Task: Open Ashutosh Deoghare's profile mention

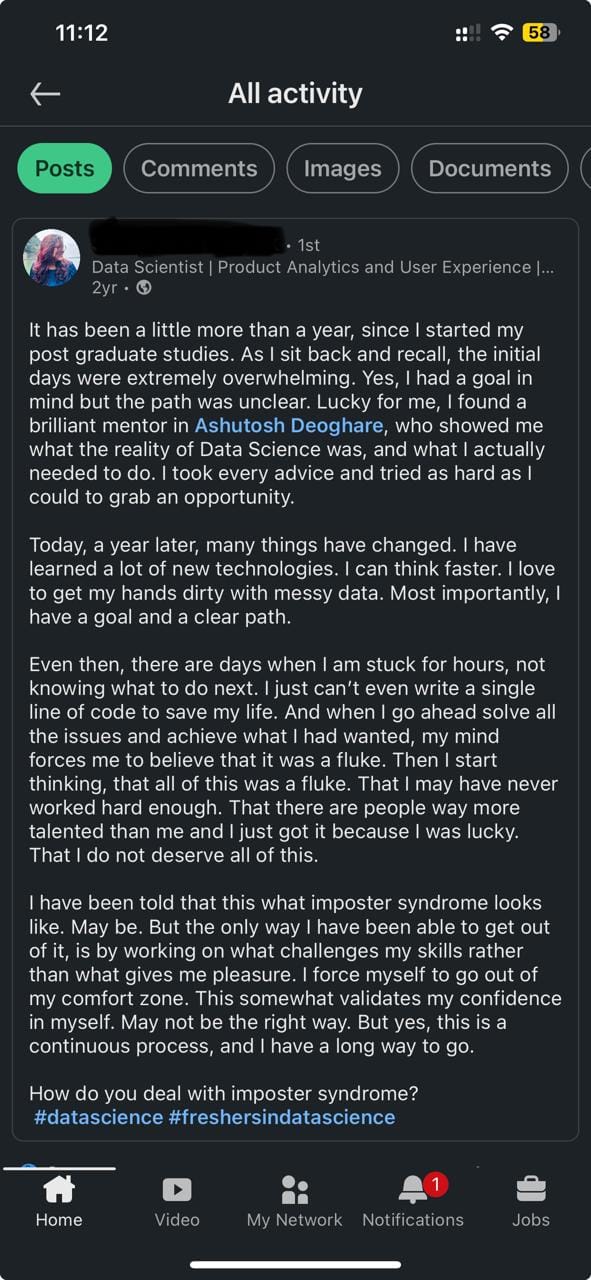Action: click(x=289, y=425)
